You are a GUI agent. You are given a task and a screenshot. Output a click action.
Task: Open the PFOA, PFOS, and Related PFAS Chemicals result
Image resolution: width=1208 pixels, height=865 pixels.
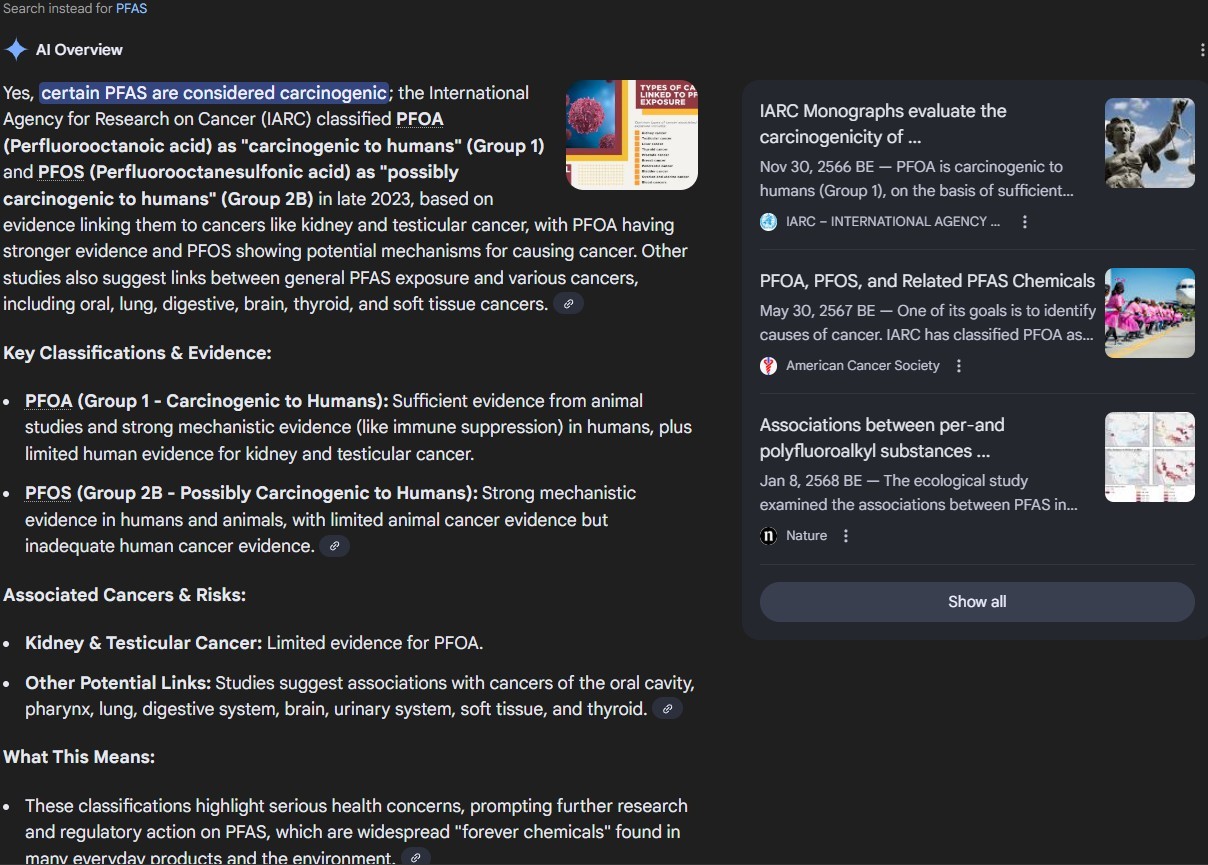click(927, 281)
